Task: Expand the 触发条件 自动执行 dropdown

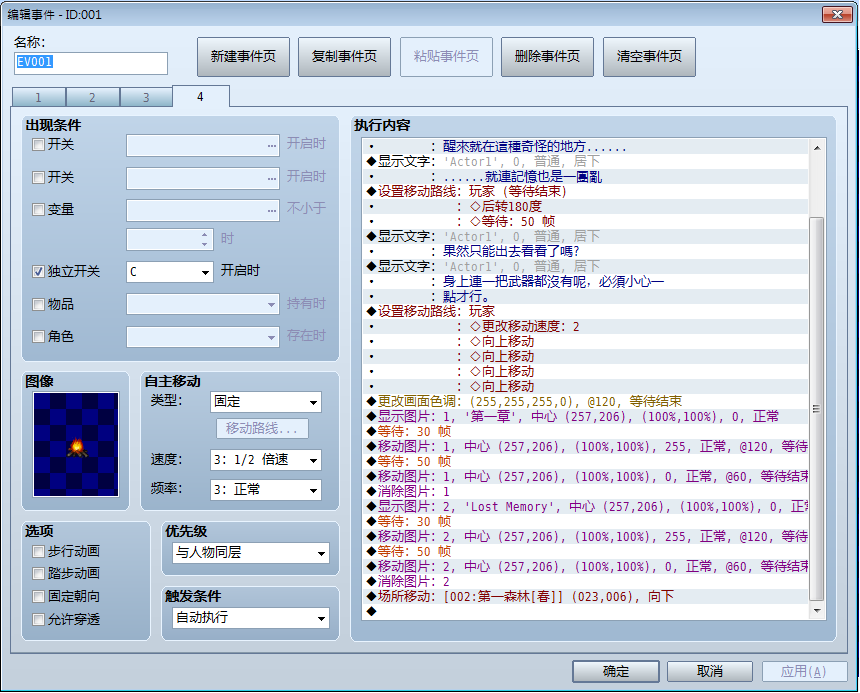Action: coord(251,618)
